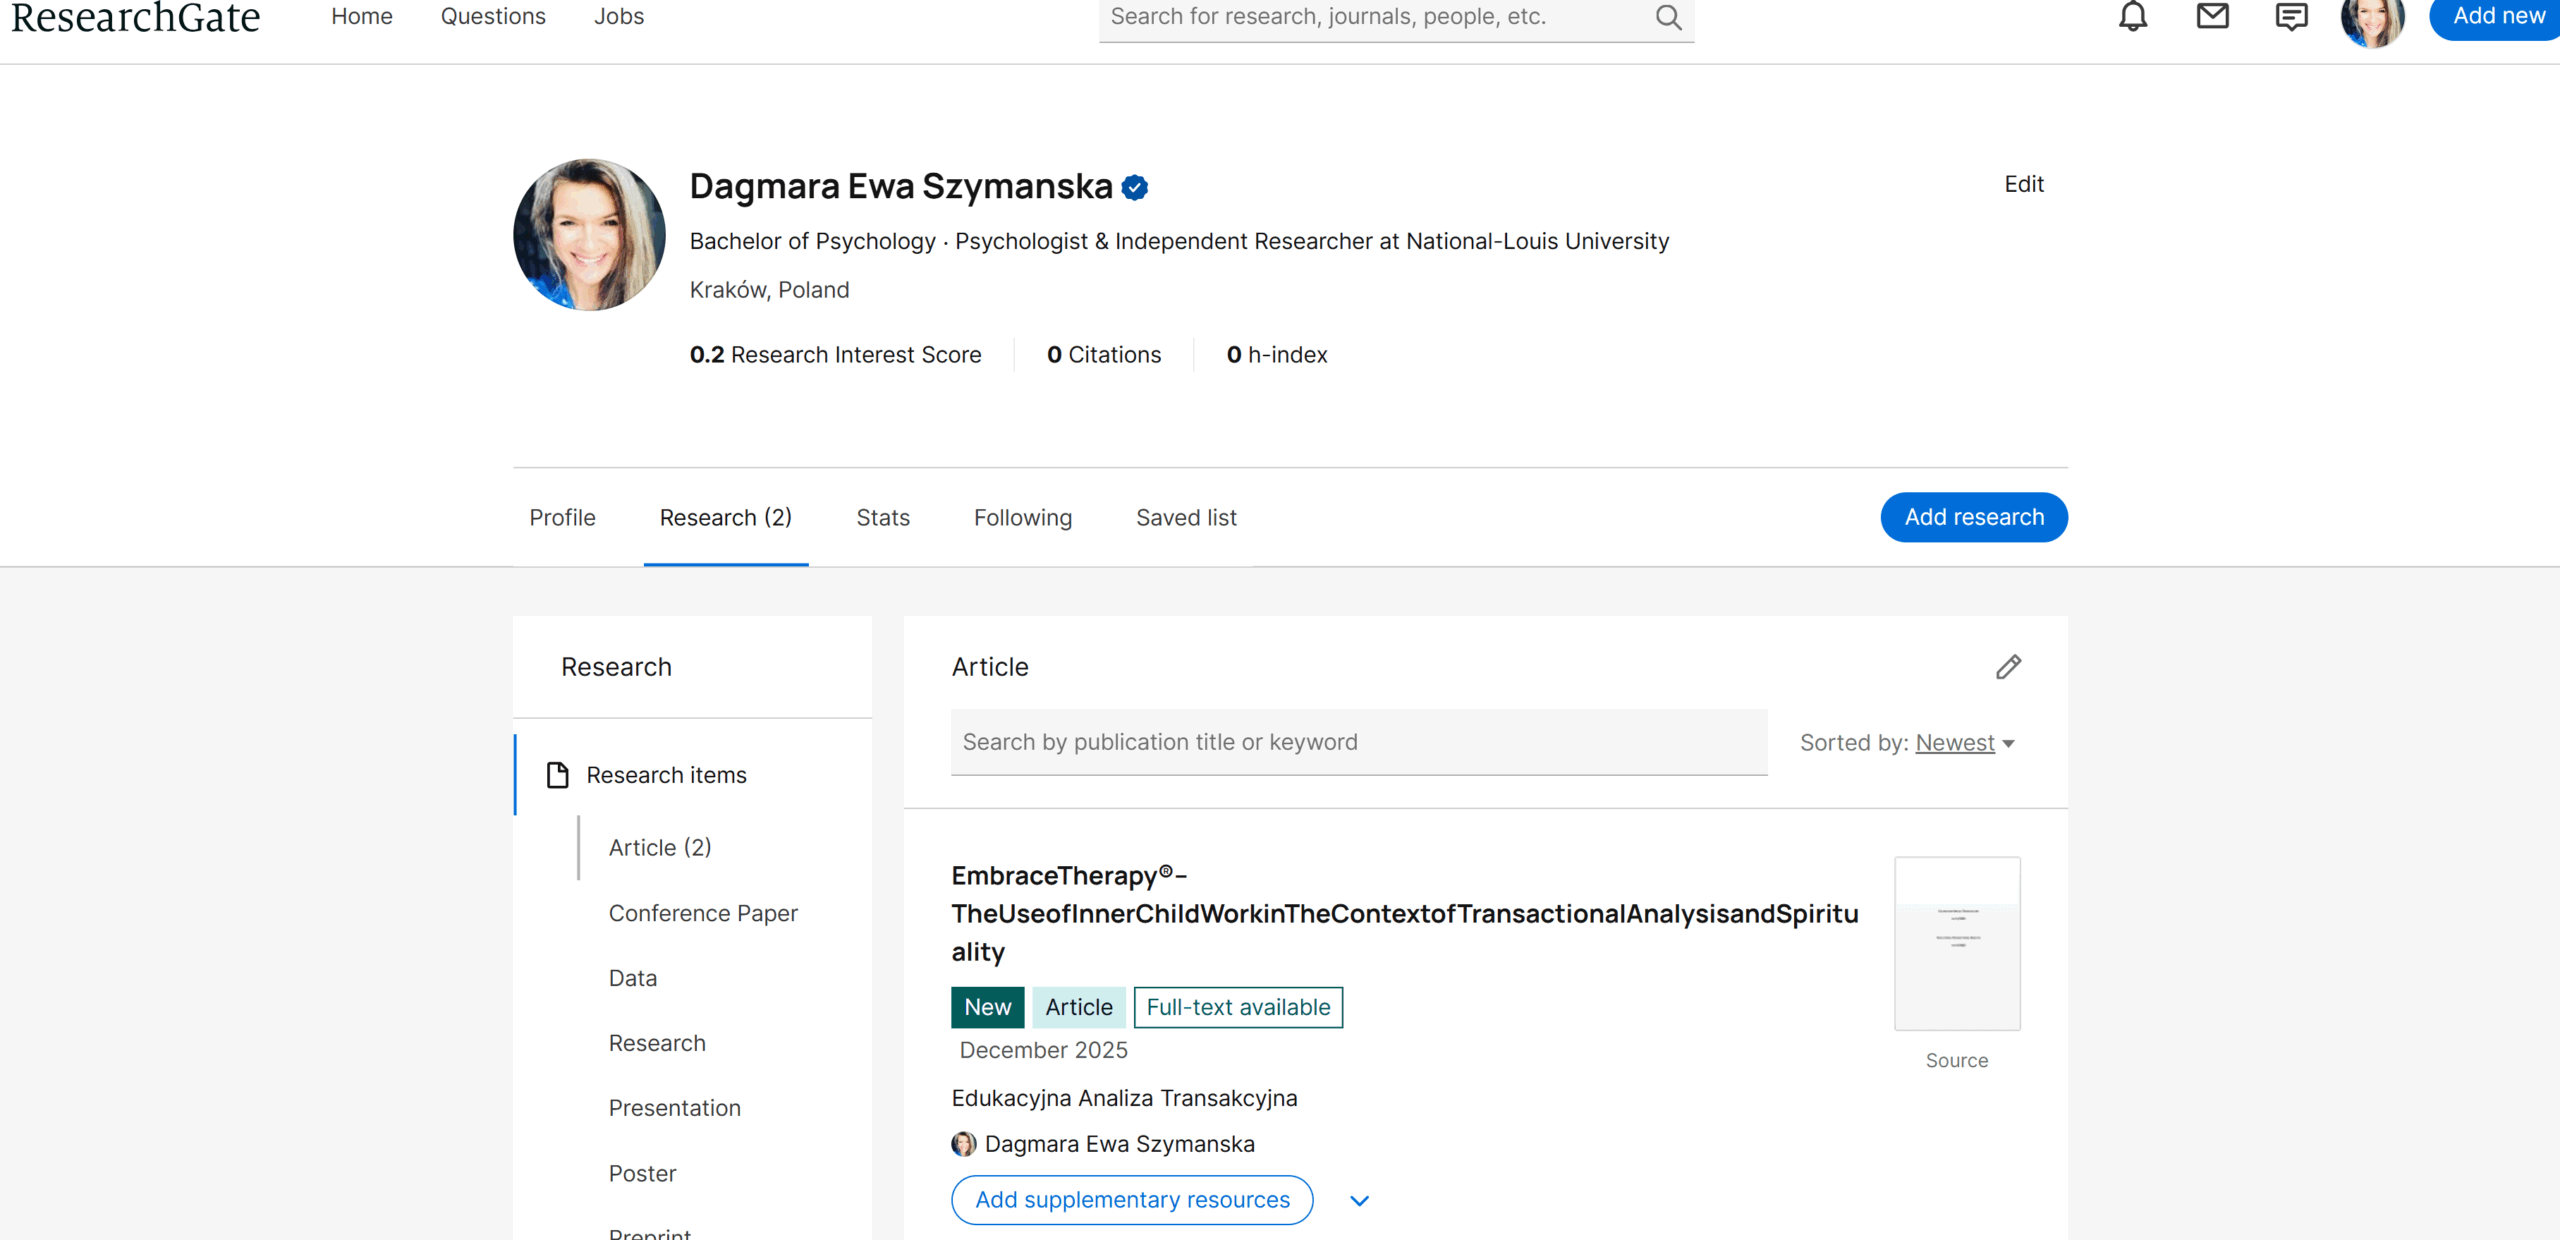The width and height of the screenshot is (2560, 1240).
Task: Click the Add research button
Action: click(1973, 517)
